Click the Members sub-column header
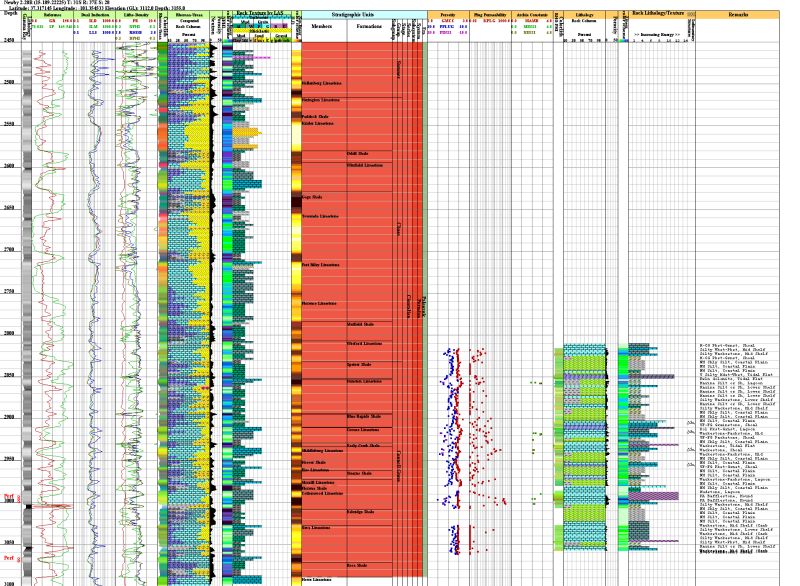The image size is (800, 586). click(322, 26)
